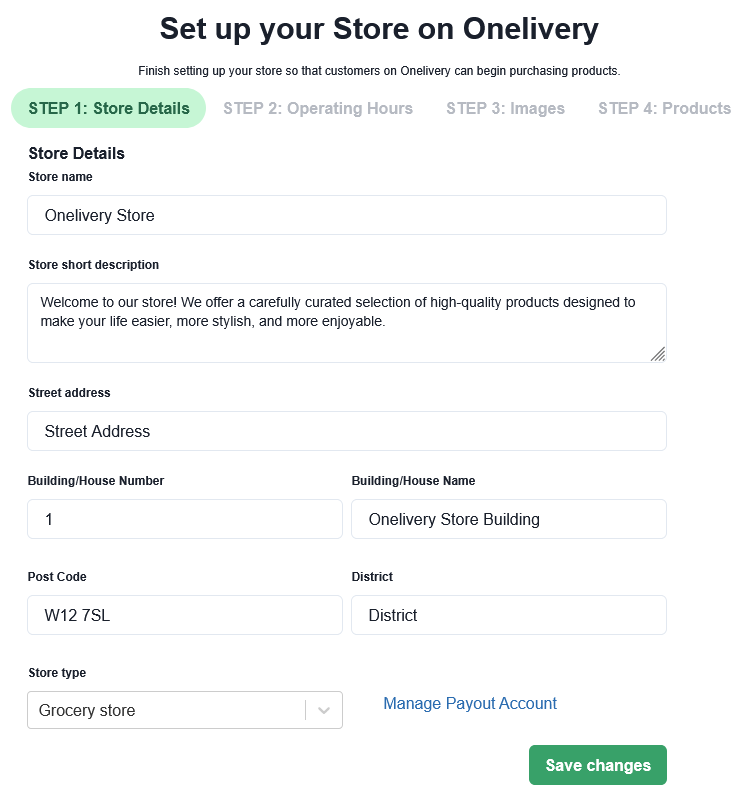Click the textarea resize handle icon
The height and width of the screenshot is (797, 737).
tap(657, 353)
